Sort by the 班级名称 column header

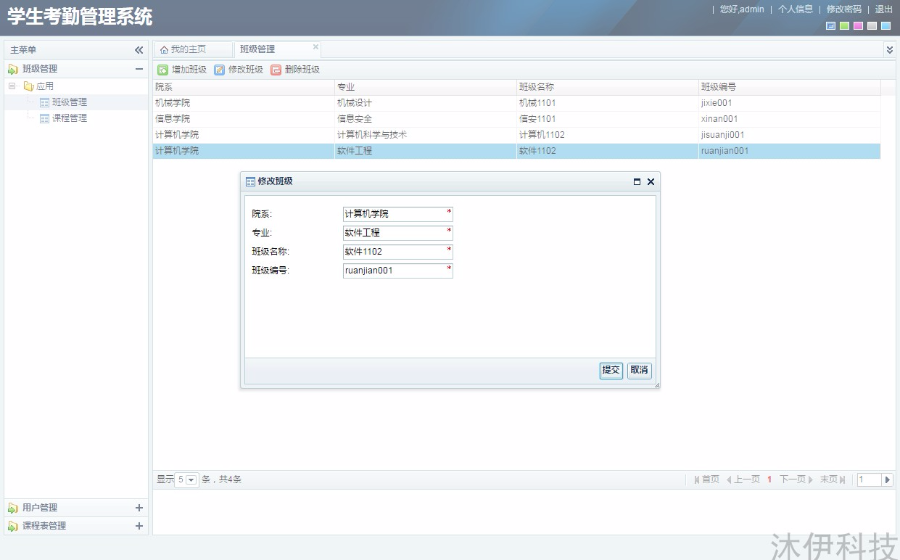tap(607, 87)
